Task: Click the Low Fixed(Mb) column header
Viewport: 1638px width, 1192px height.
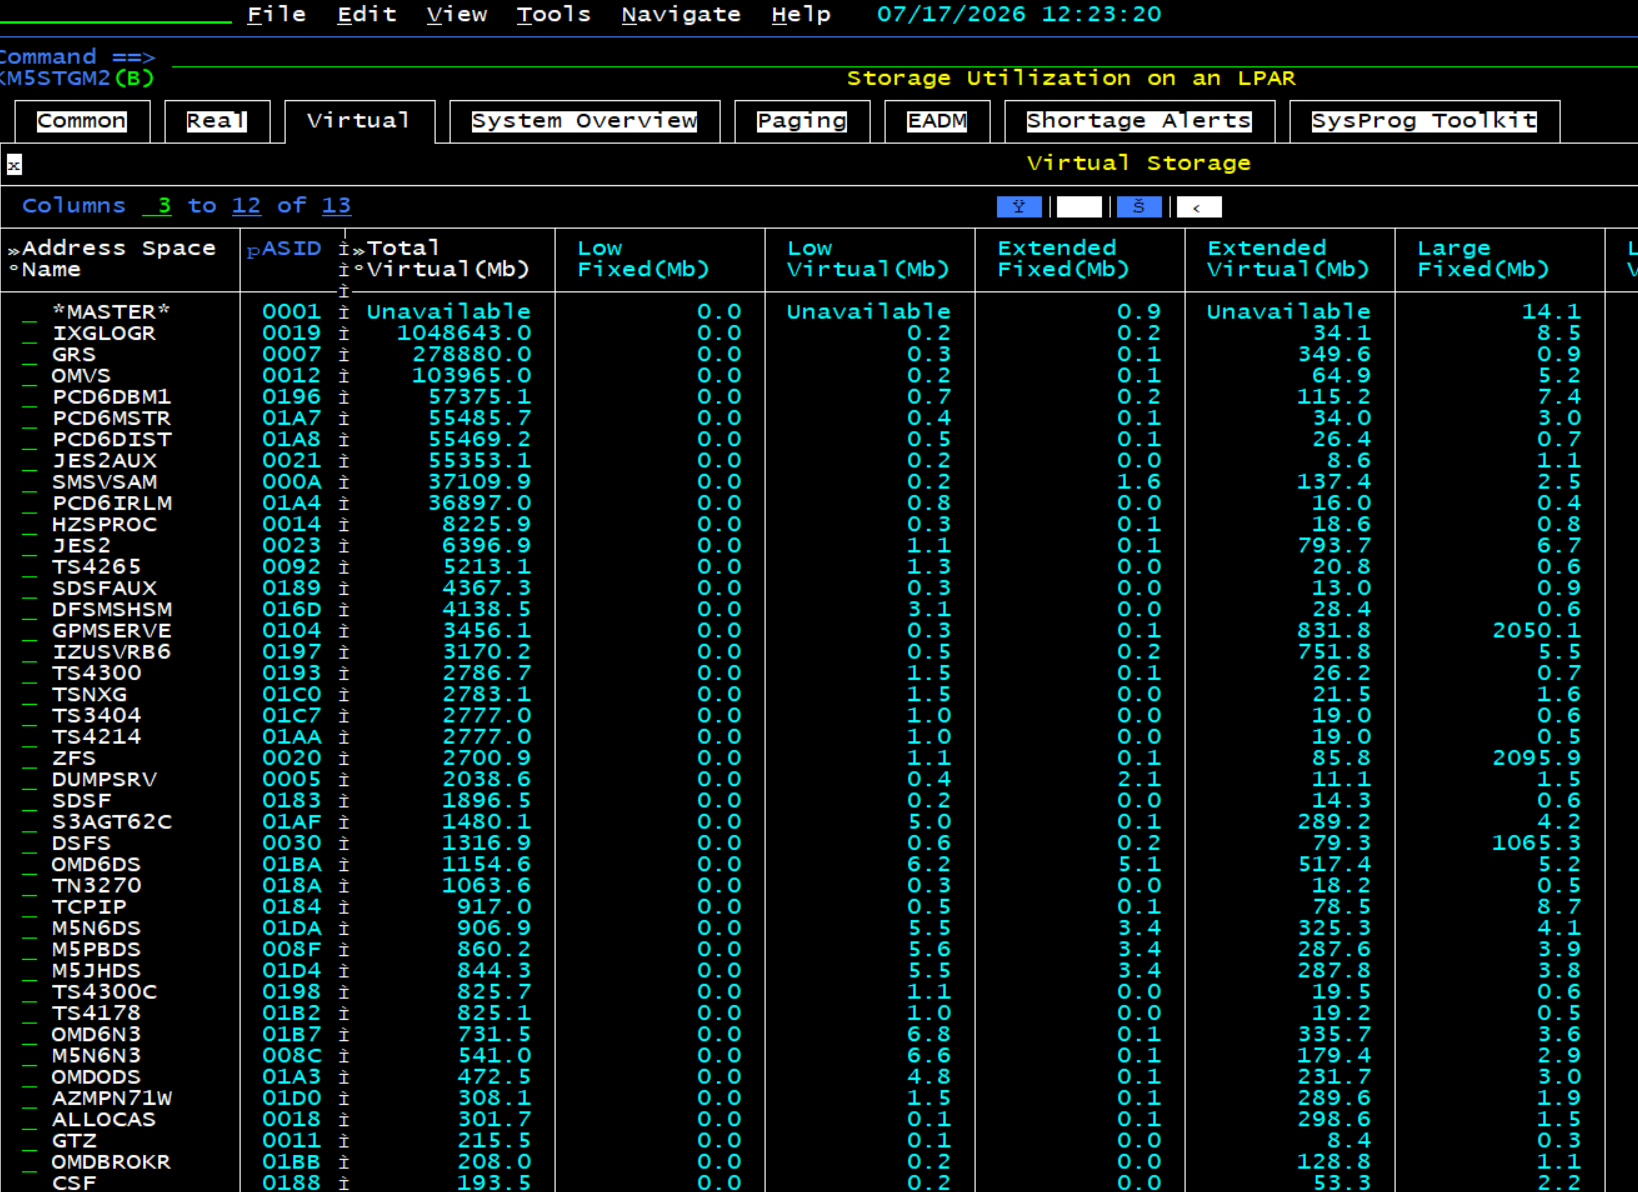Action: coord(643,259)
